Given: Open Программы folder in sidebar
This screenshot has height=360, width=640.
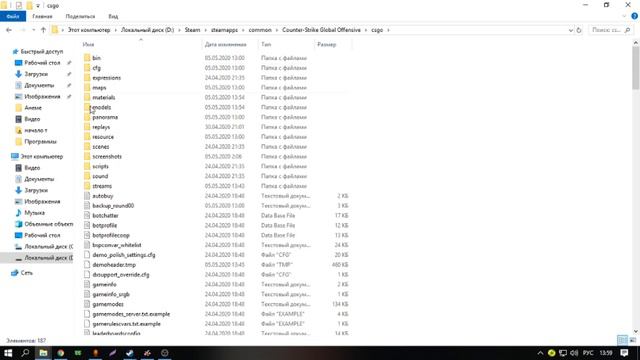Looking at the screenshot, I should tap(40, 141).
